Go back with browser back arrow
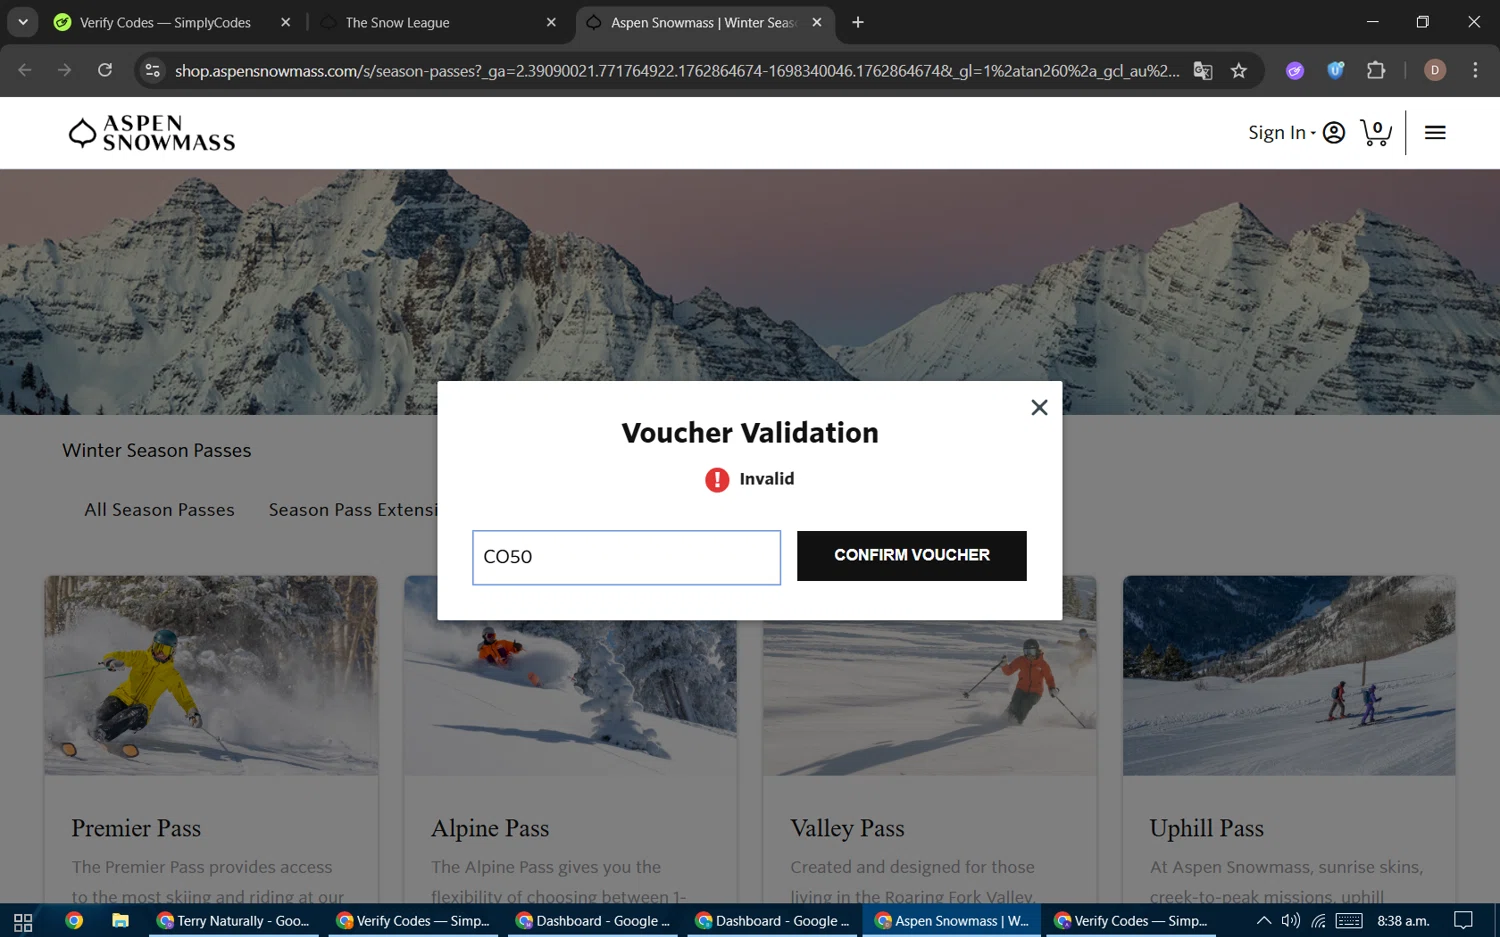The height and width of the screenshot is (937, 1500). 25,70
